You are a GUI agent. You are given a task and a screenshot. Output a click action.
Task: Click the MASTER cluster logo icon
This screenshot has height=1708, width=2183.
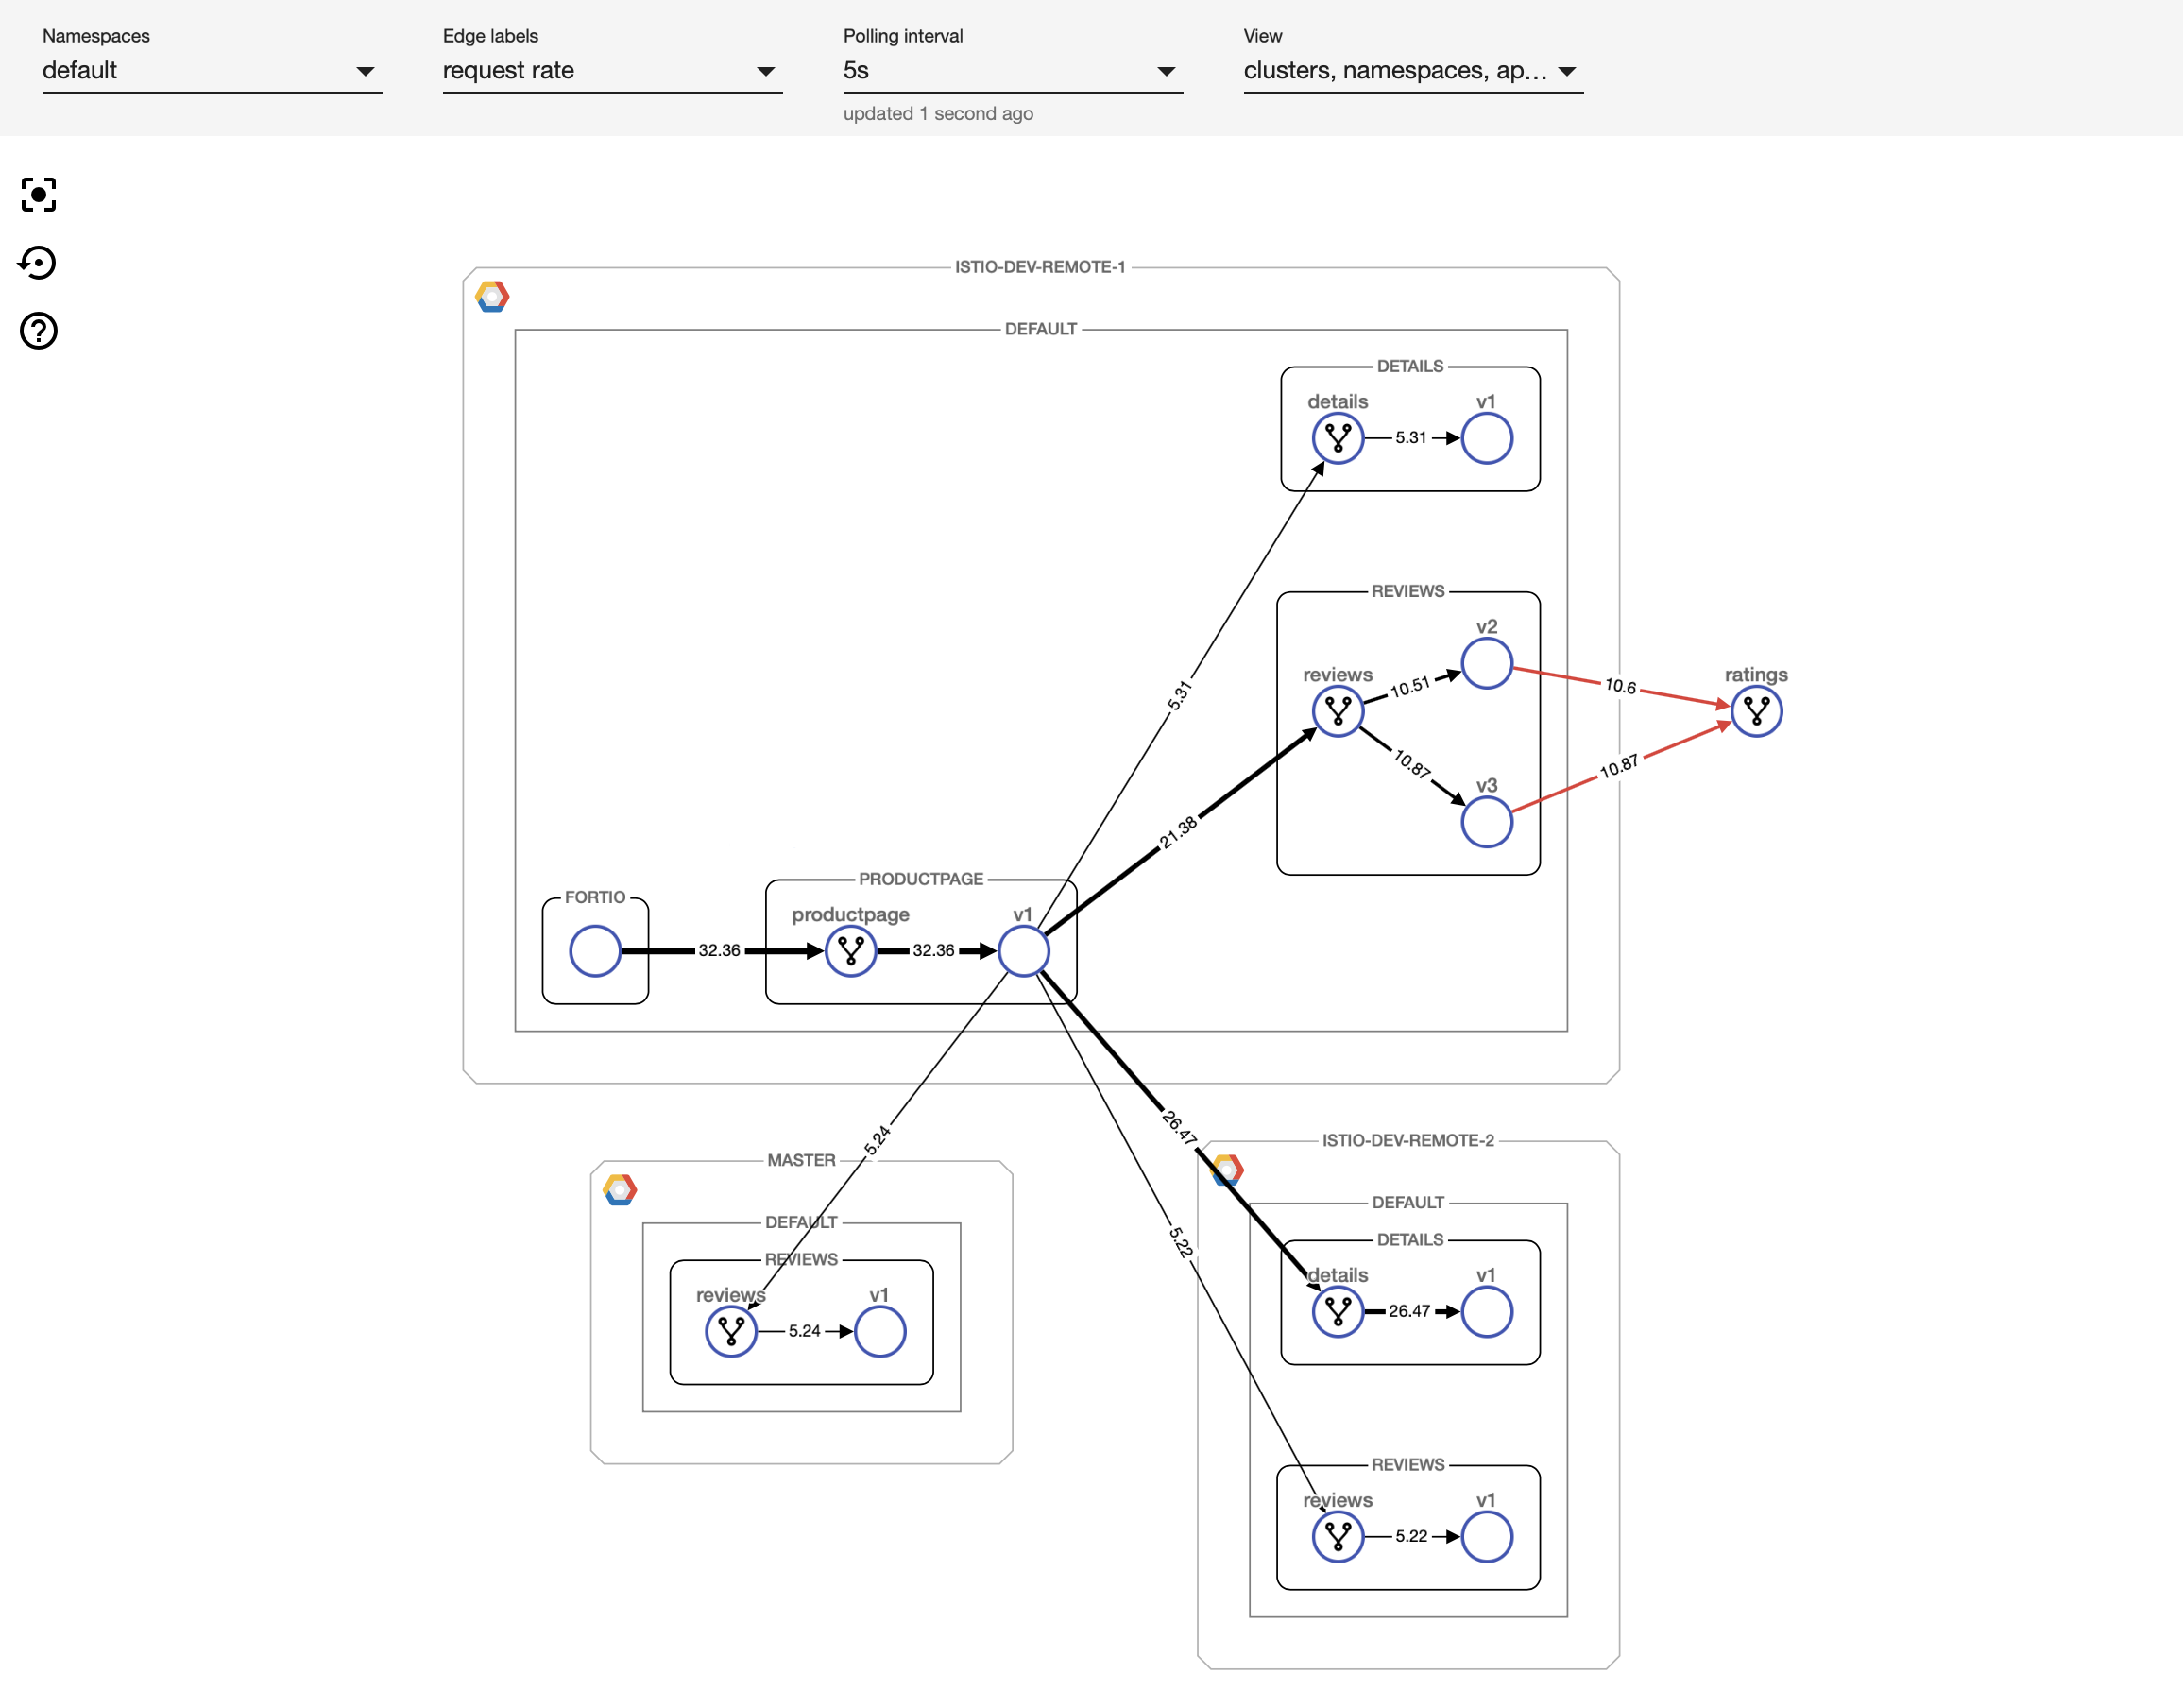620,1190
